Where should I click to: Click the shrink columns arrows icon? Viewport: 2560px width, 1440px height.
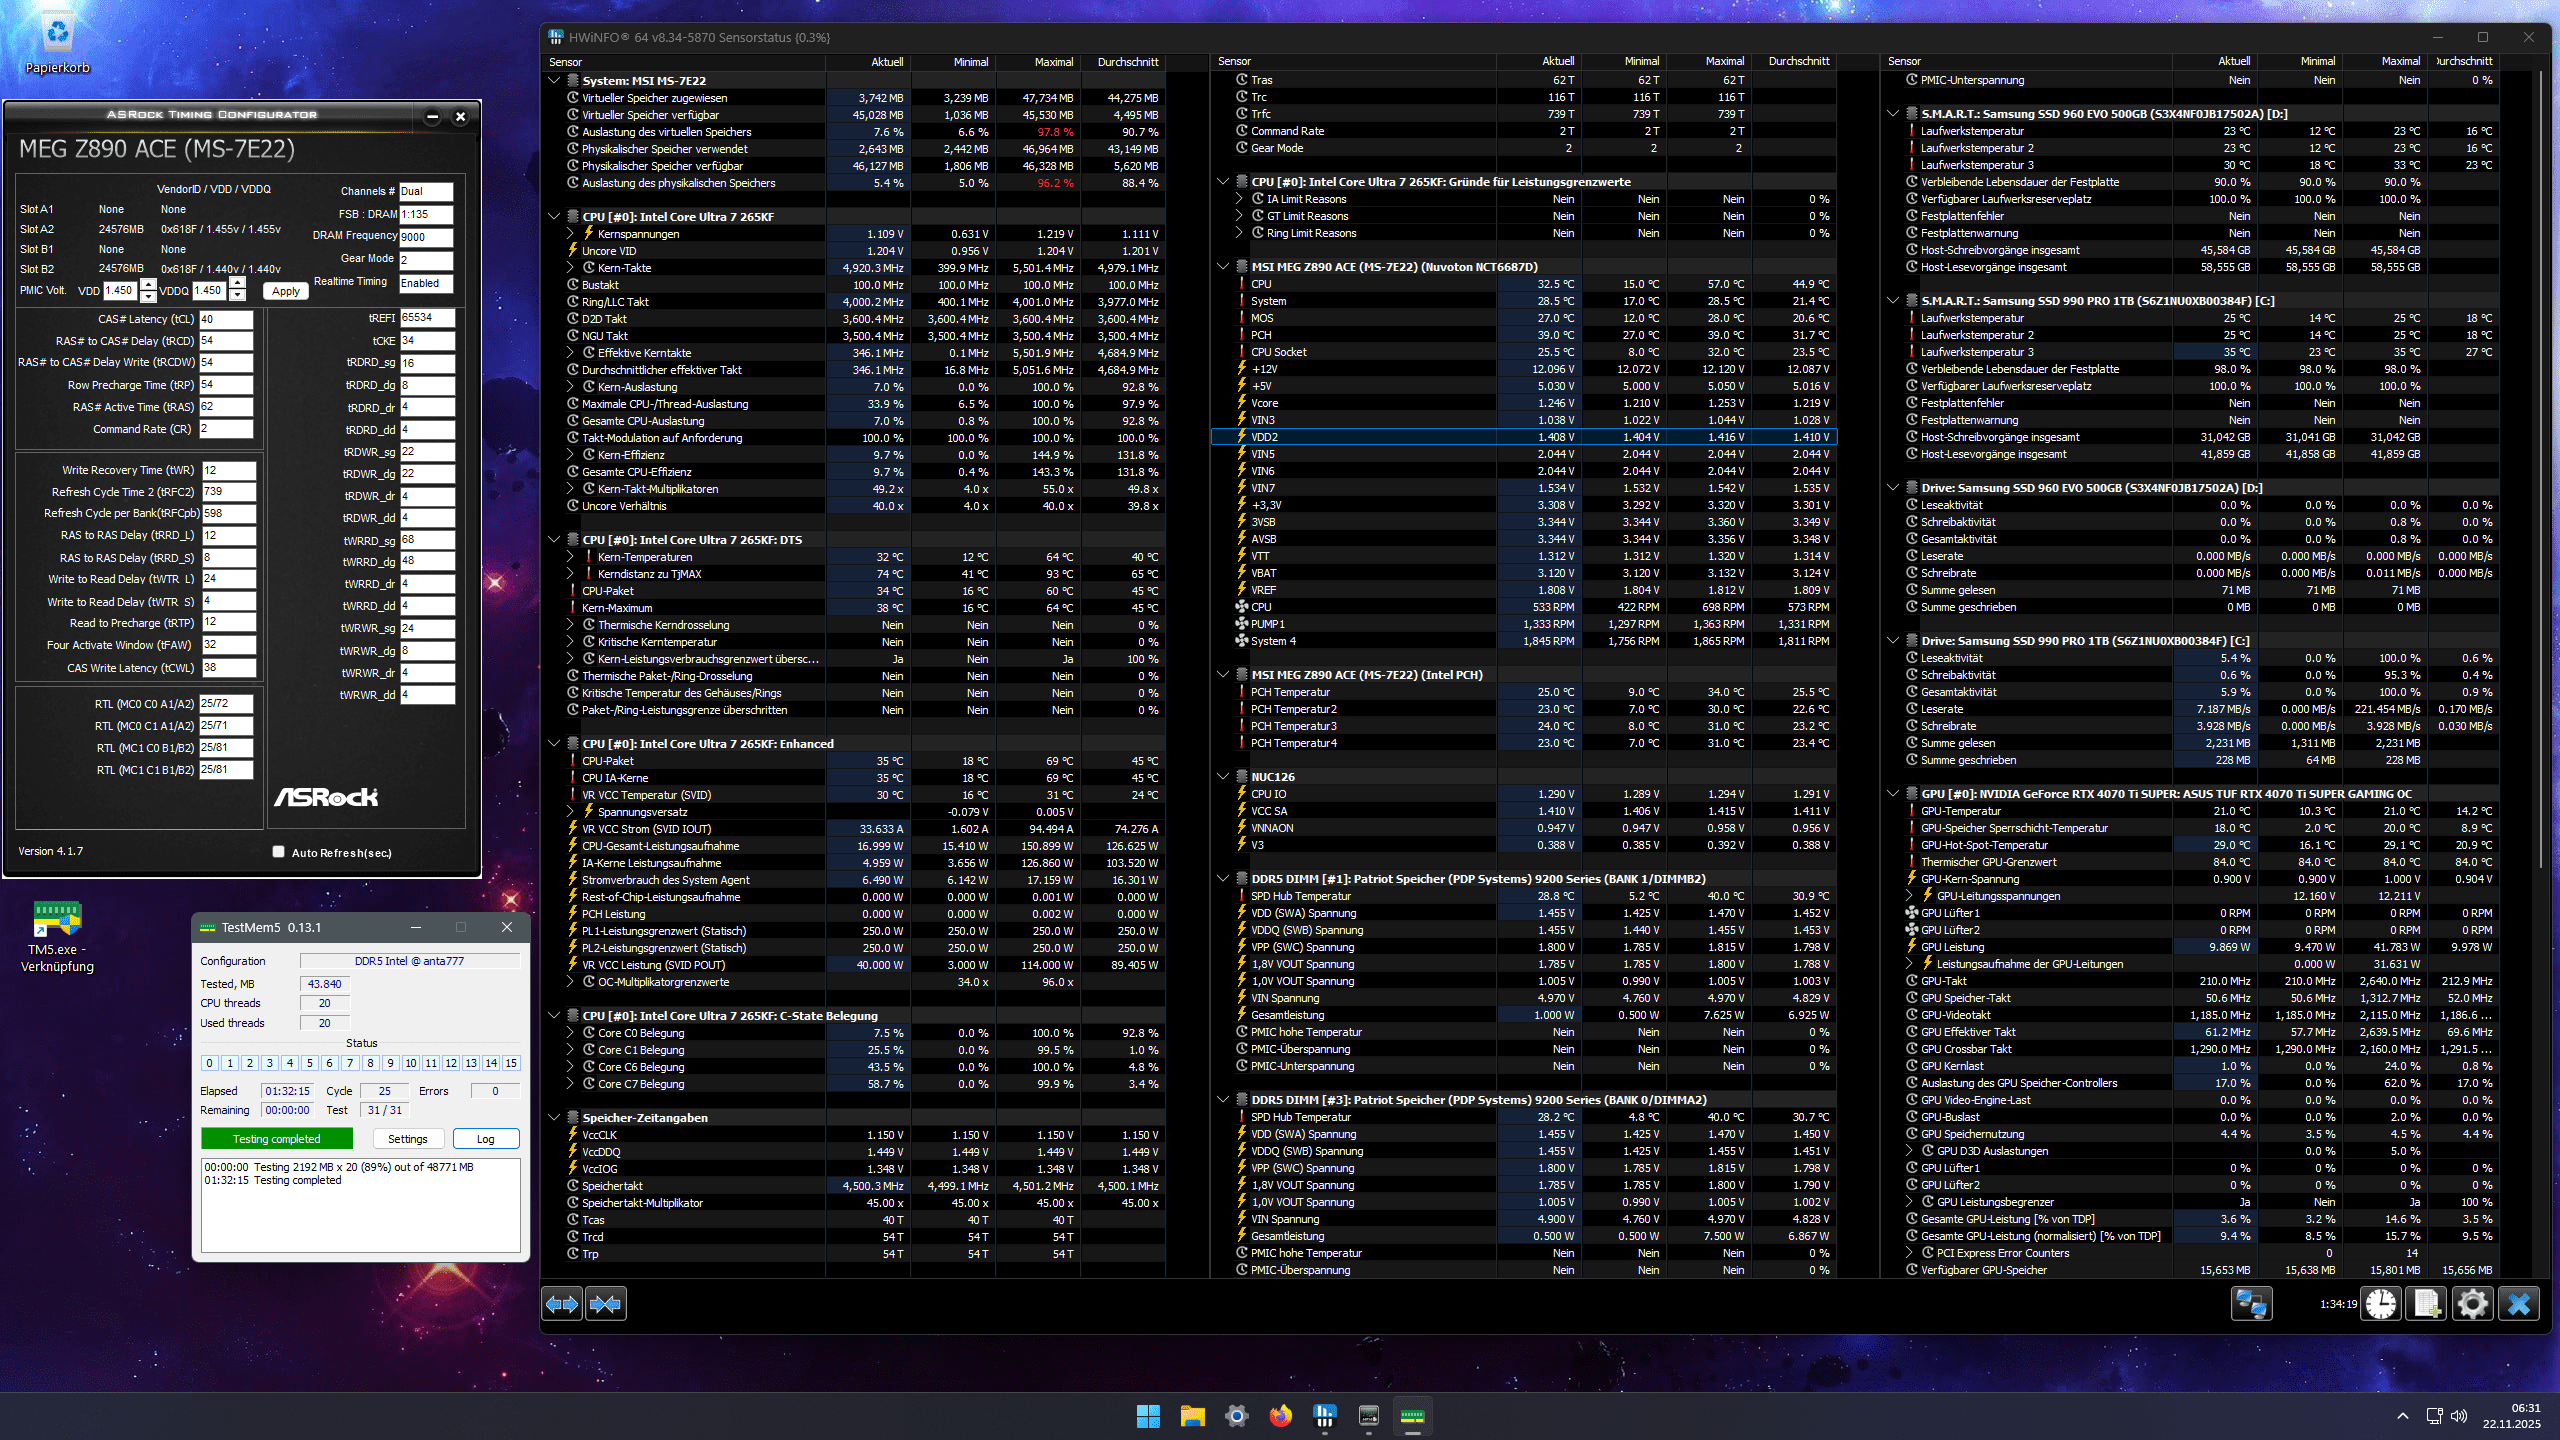pos(606,1304)
